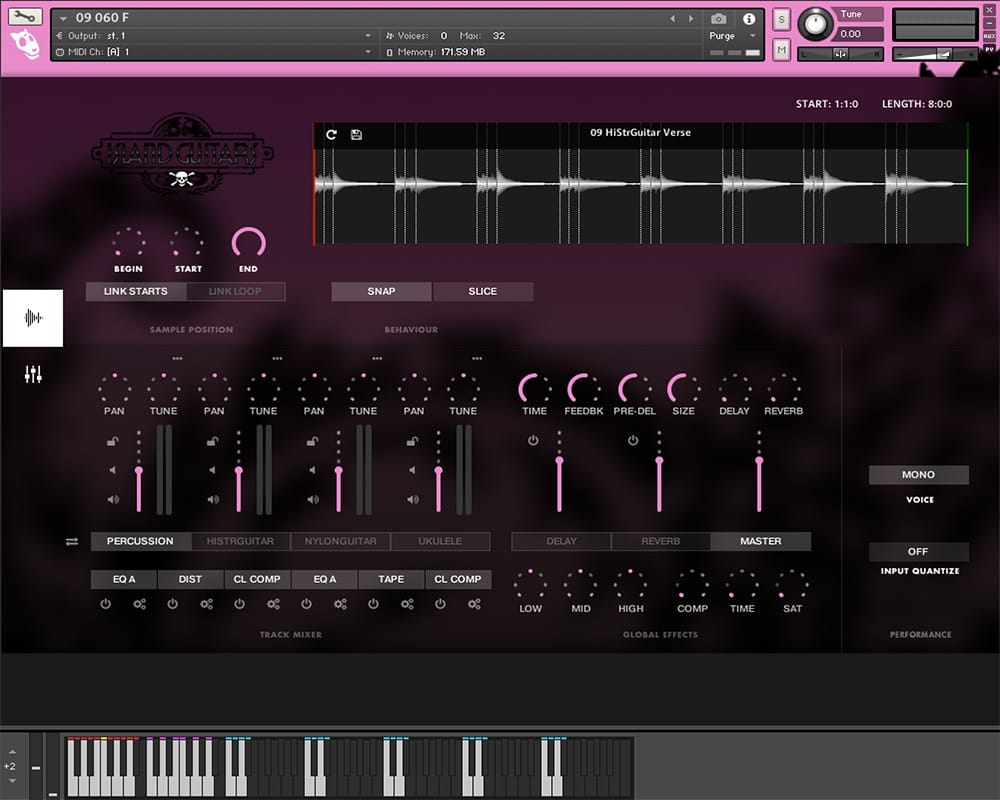Click the reload icon above the waveform
This screenshot has height=800, width=1000.
point(332,134)
